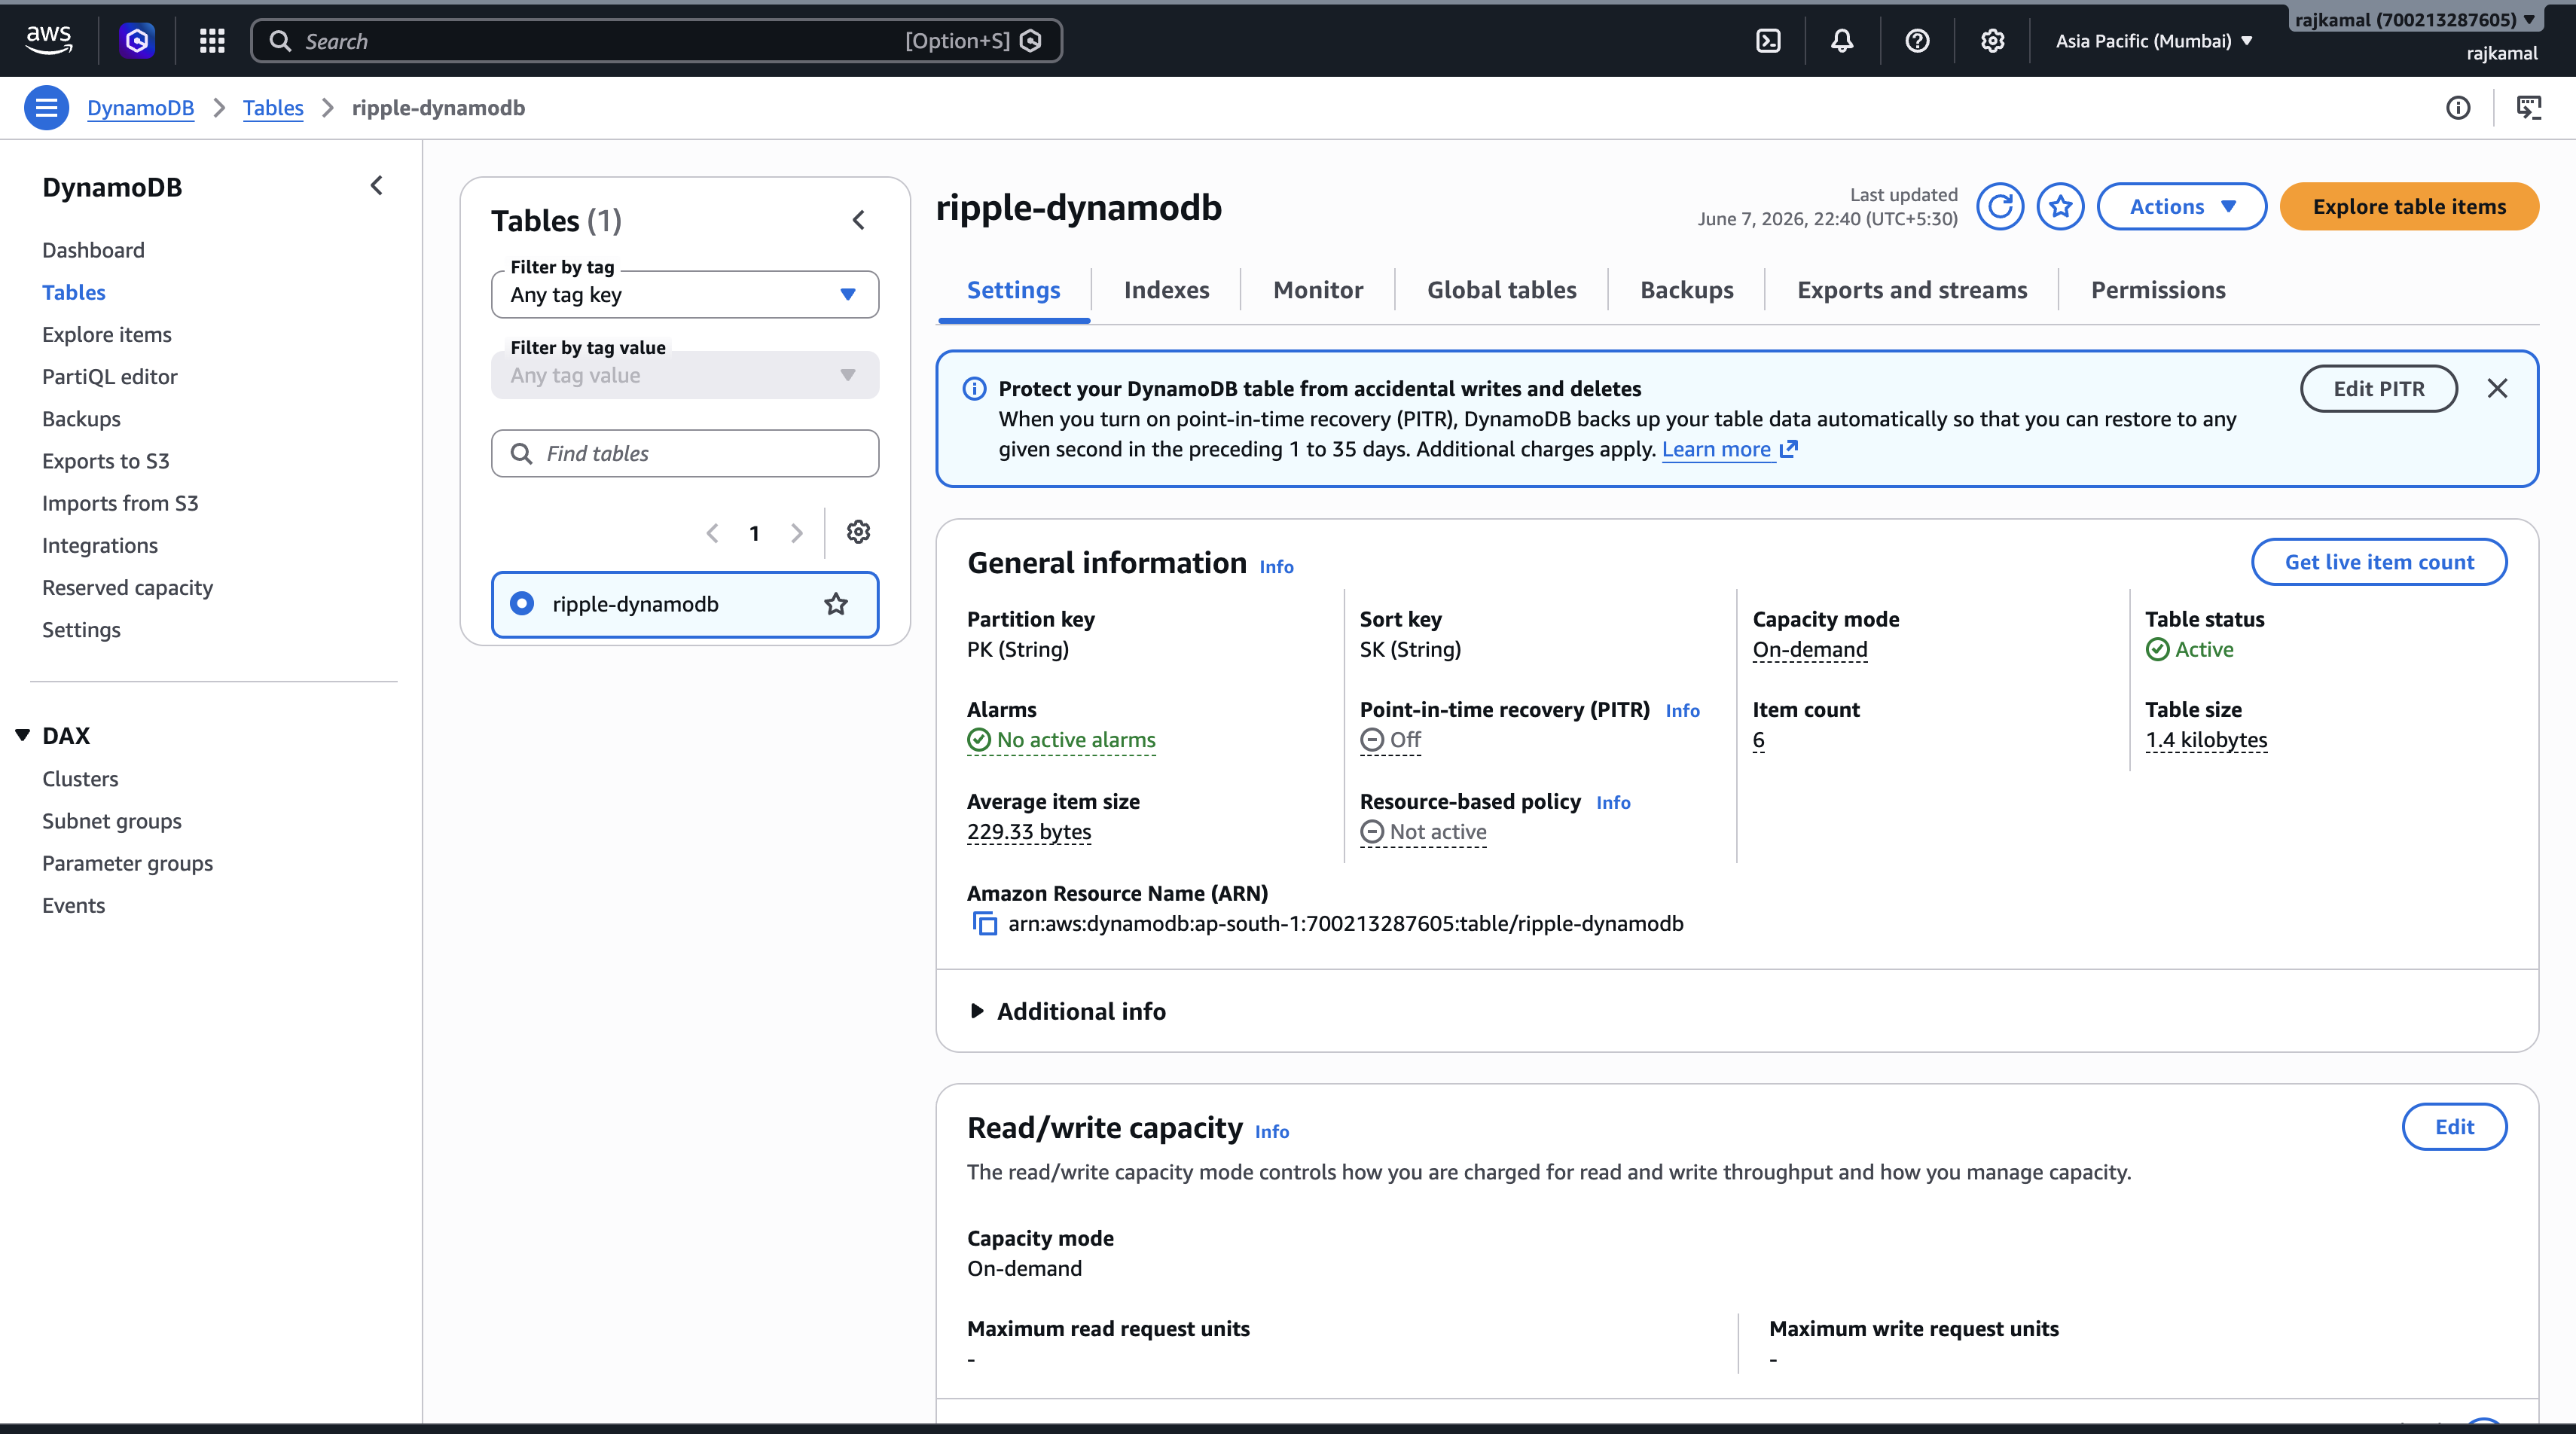Open the Actions dropdown menu
Image resolution: width=2576 pixels, height=1434 pixels.
point(2182,207)
